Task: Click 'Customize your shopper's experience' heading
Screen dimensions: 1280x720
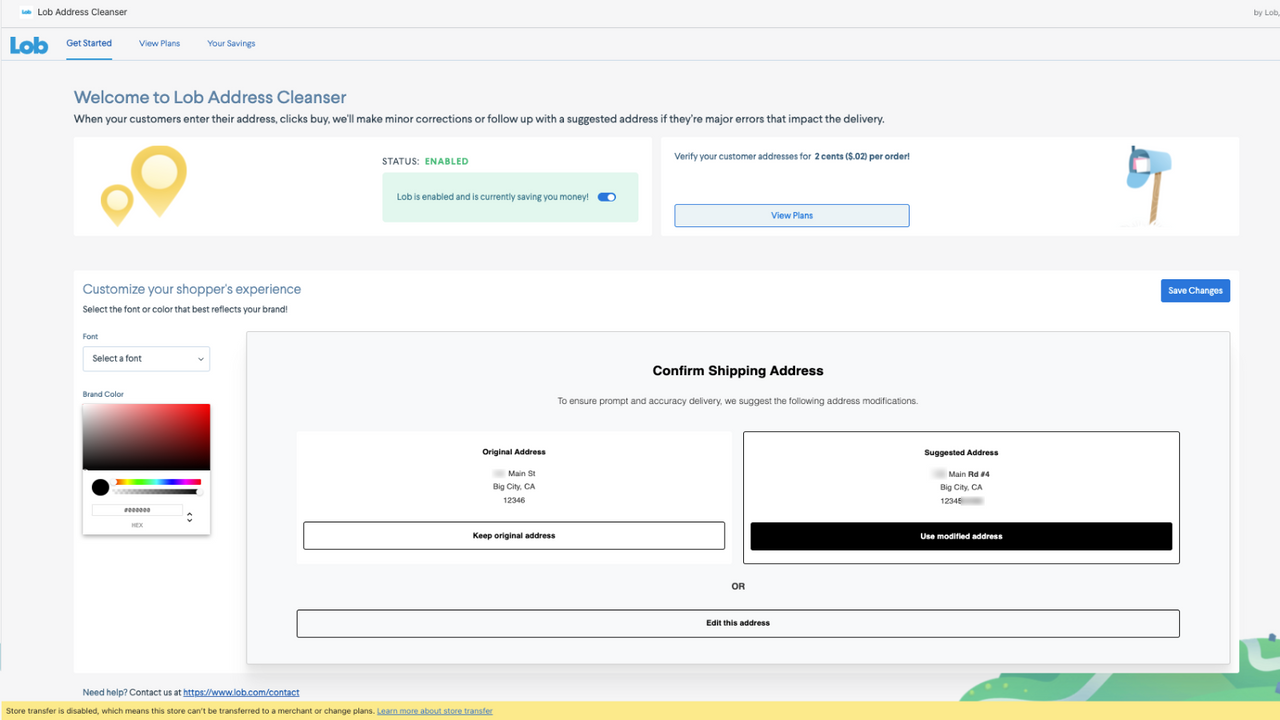Action: [x=192, y=289]
